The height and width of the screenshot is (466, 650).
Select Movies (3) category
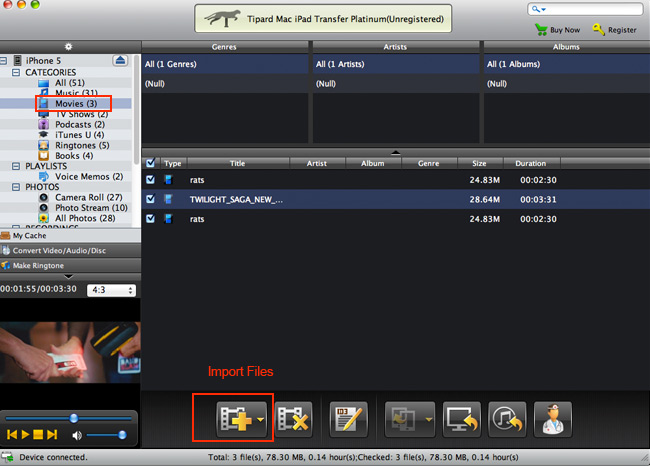click(x=76, y=104)
